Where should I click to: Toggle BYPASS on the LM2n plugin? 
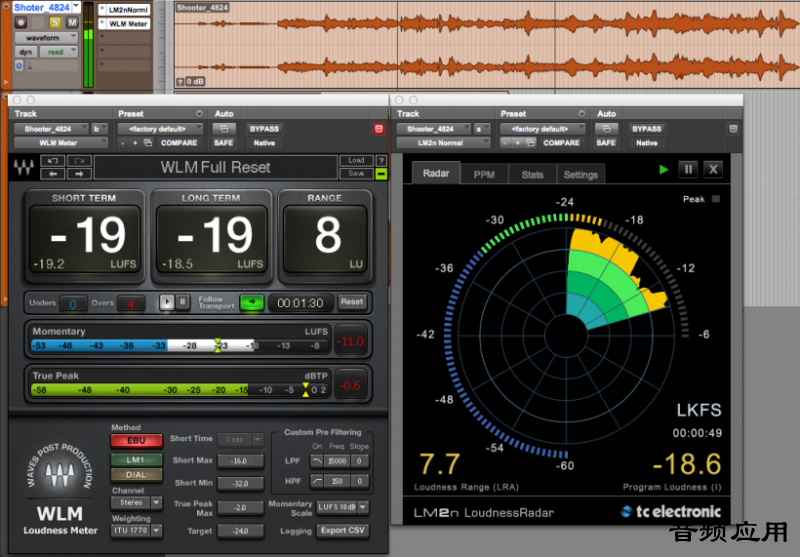click(646, 129)
